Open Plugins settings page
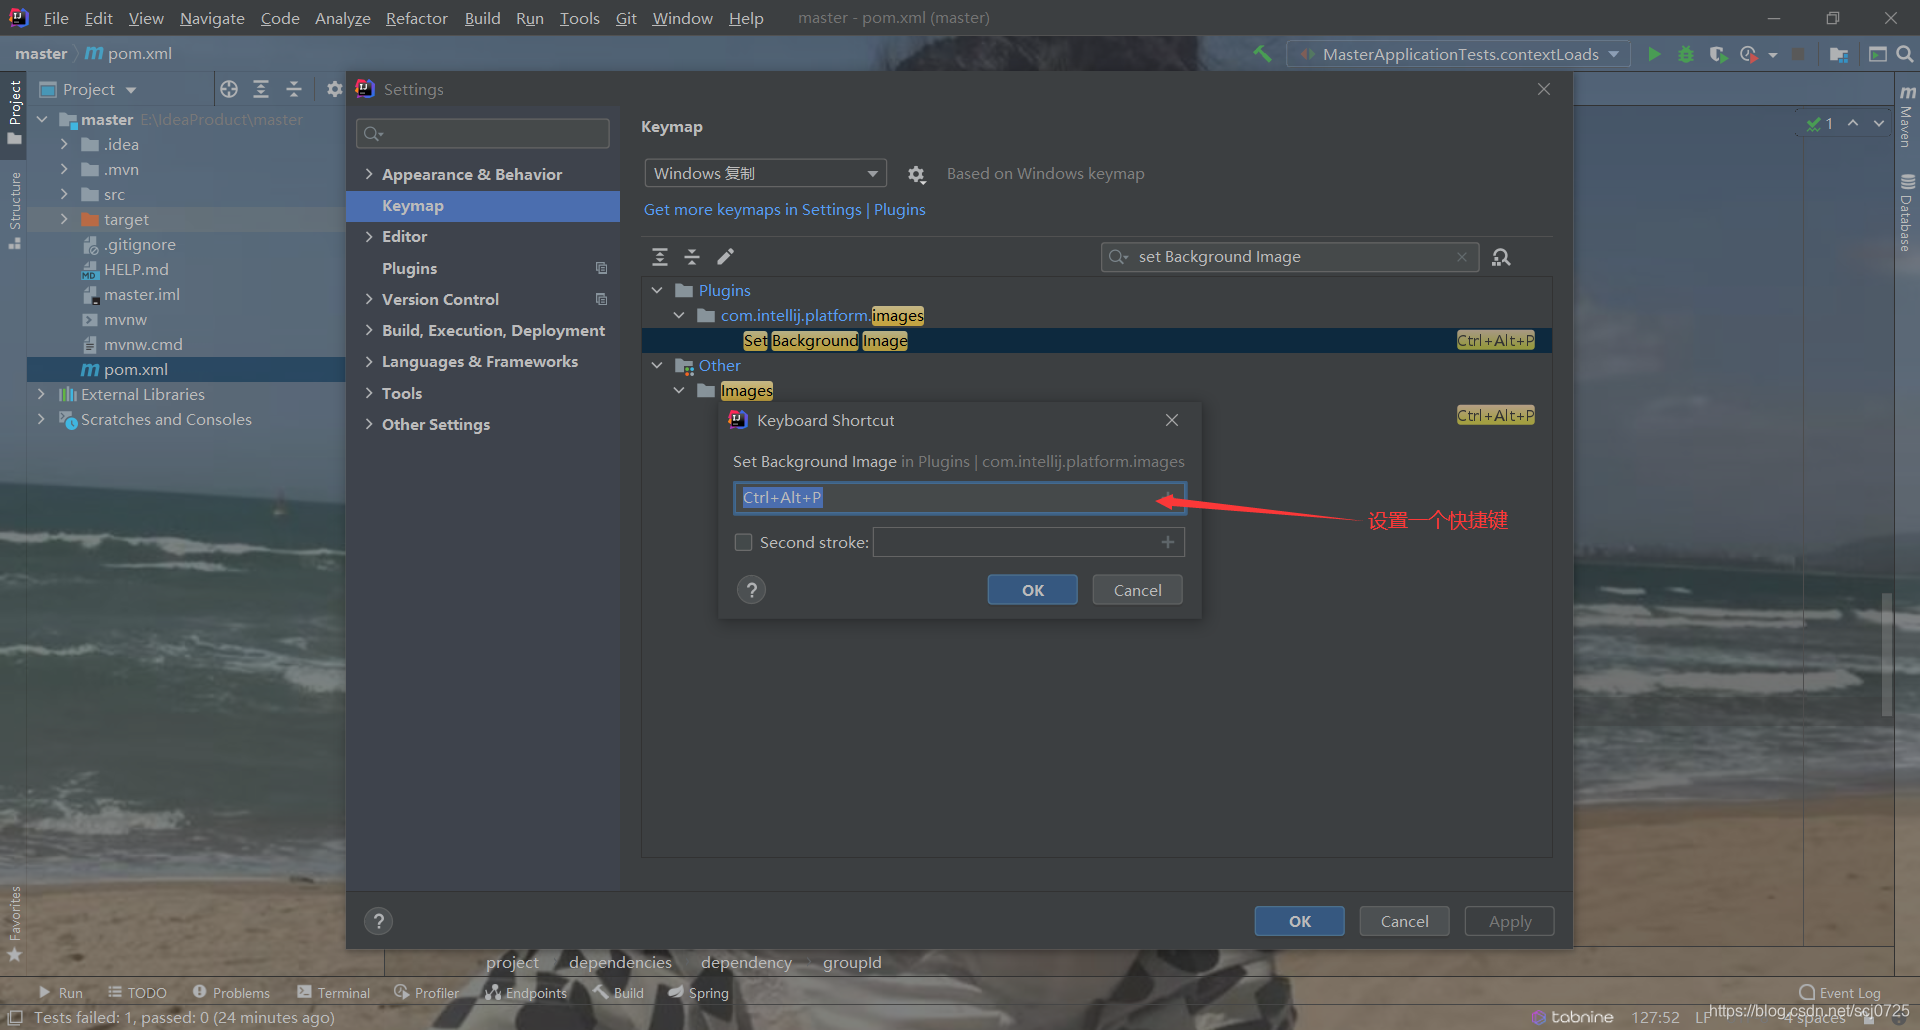This screenshot has width=1920, height=1030. [x=410, y=268]
